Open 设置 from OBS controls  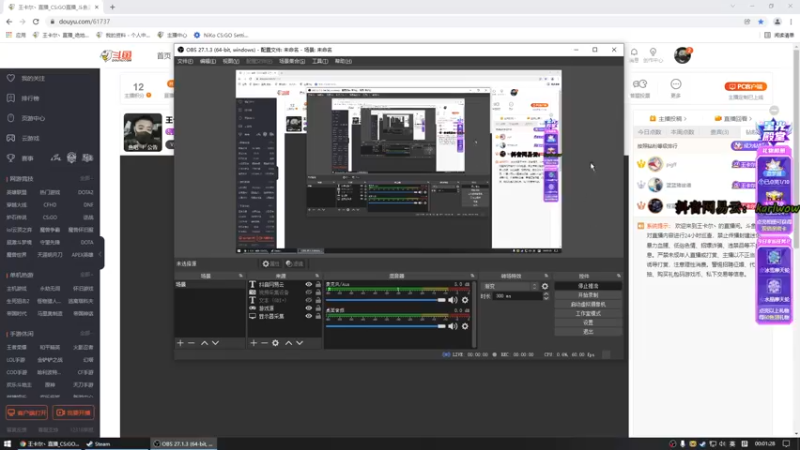click(x=588, y=322)
